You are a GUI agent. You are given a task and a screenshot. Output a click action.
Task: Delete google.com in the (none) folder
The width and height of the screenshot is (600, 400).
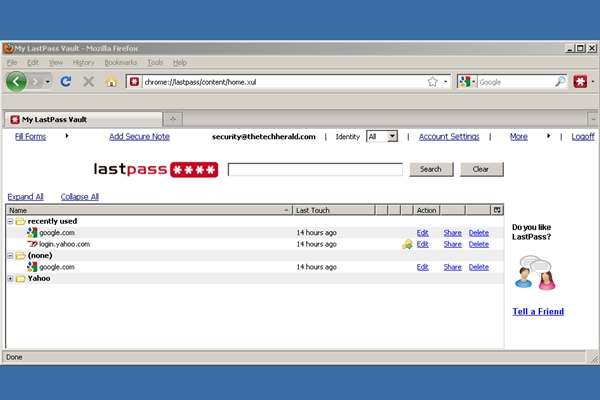tap(479, 267)
